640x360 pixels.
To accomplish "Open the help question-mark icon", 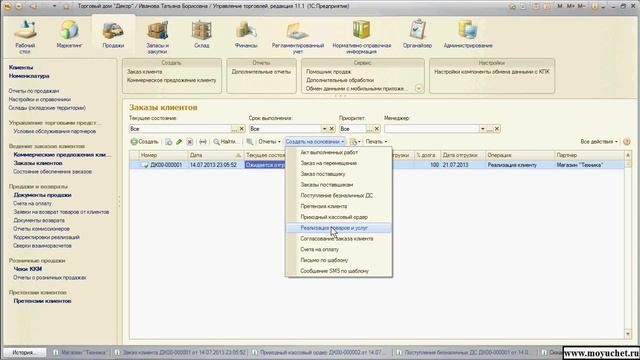I will coord(627,142).
